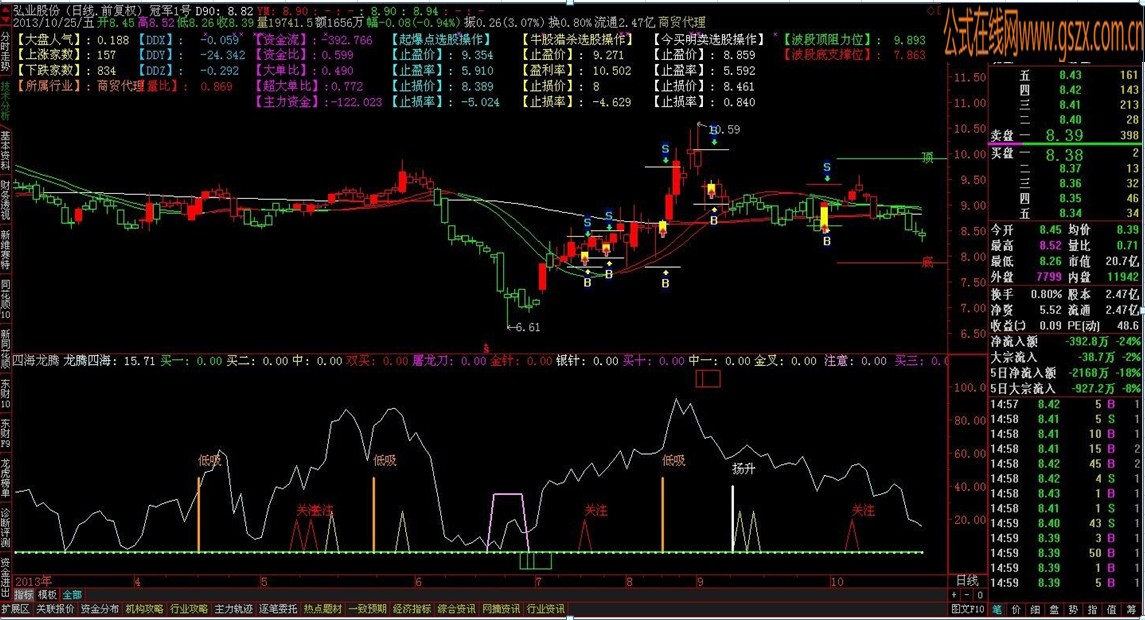Select the 全部 tab
This screenshot has width=1145, height=620.
pos(72,595)
